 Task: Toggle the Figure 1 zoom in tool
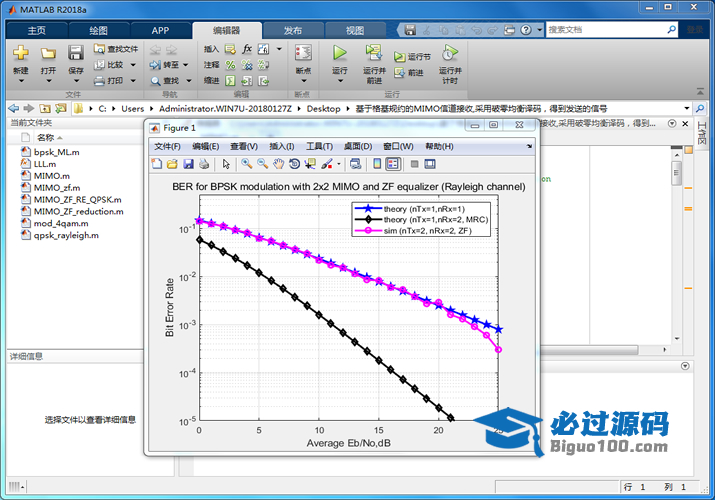247,164
